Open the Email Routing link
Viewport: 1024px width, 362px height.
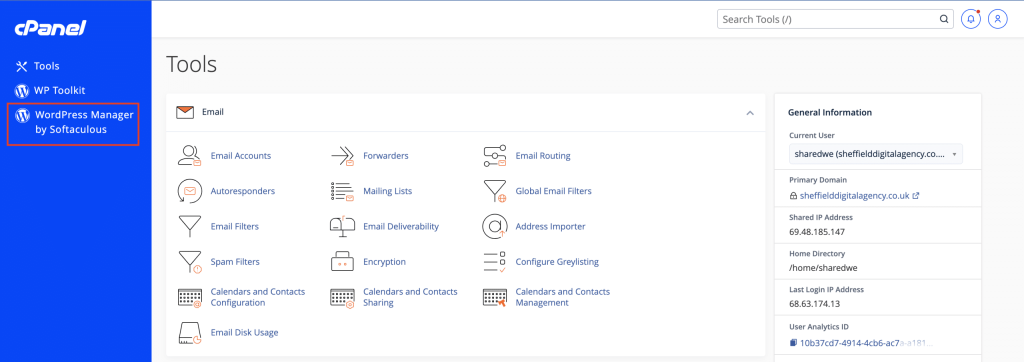tap(543, 156)
